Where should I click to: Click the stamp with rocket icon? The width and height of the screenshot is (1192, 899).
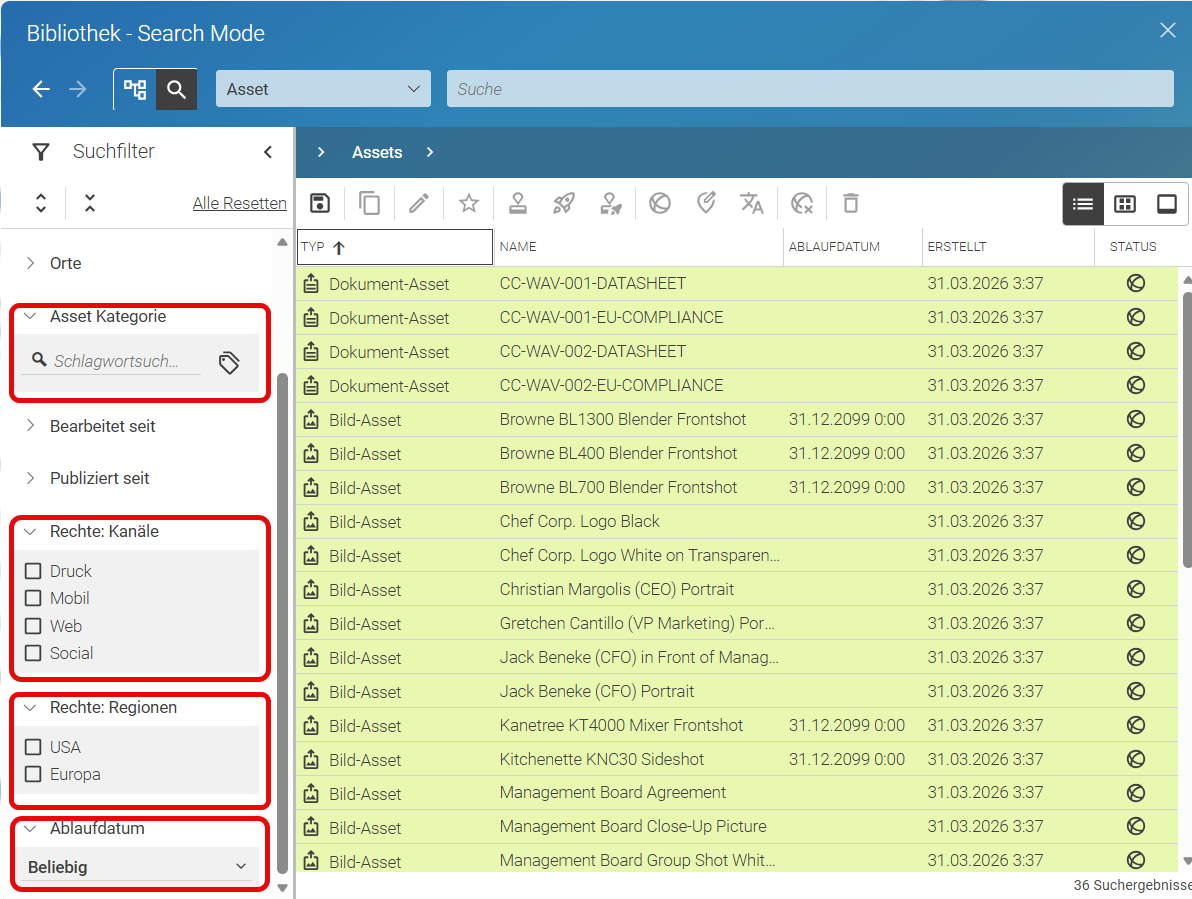click(610, 203)
